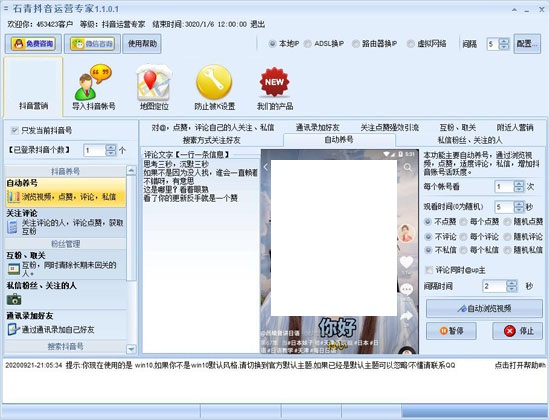Open 搜索方式关注好友 tab
Image resolution: width=550 pixels, height=420 pixels.
pos(212,140)
